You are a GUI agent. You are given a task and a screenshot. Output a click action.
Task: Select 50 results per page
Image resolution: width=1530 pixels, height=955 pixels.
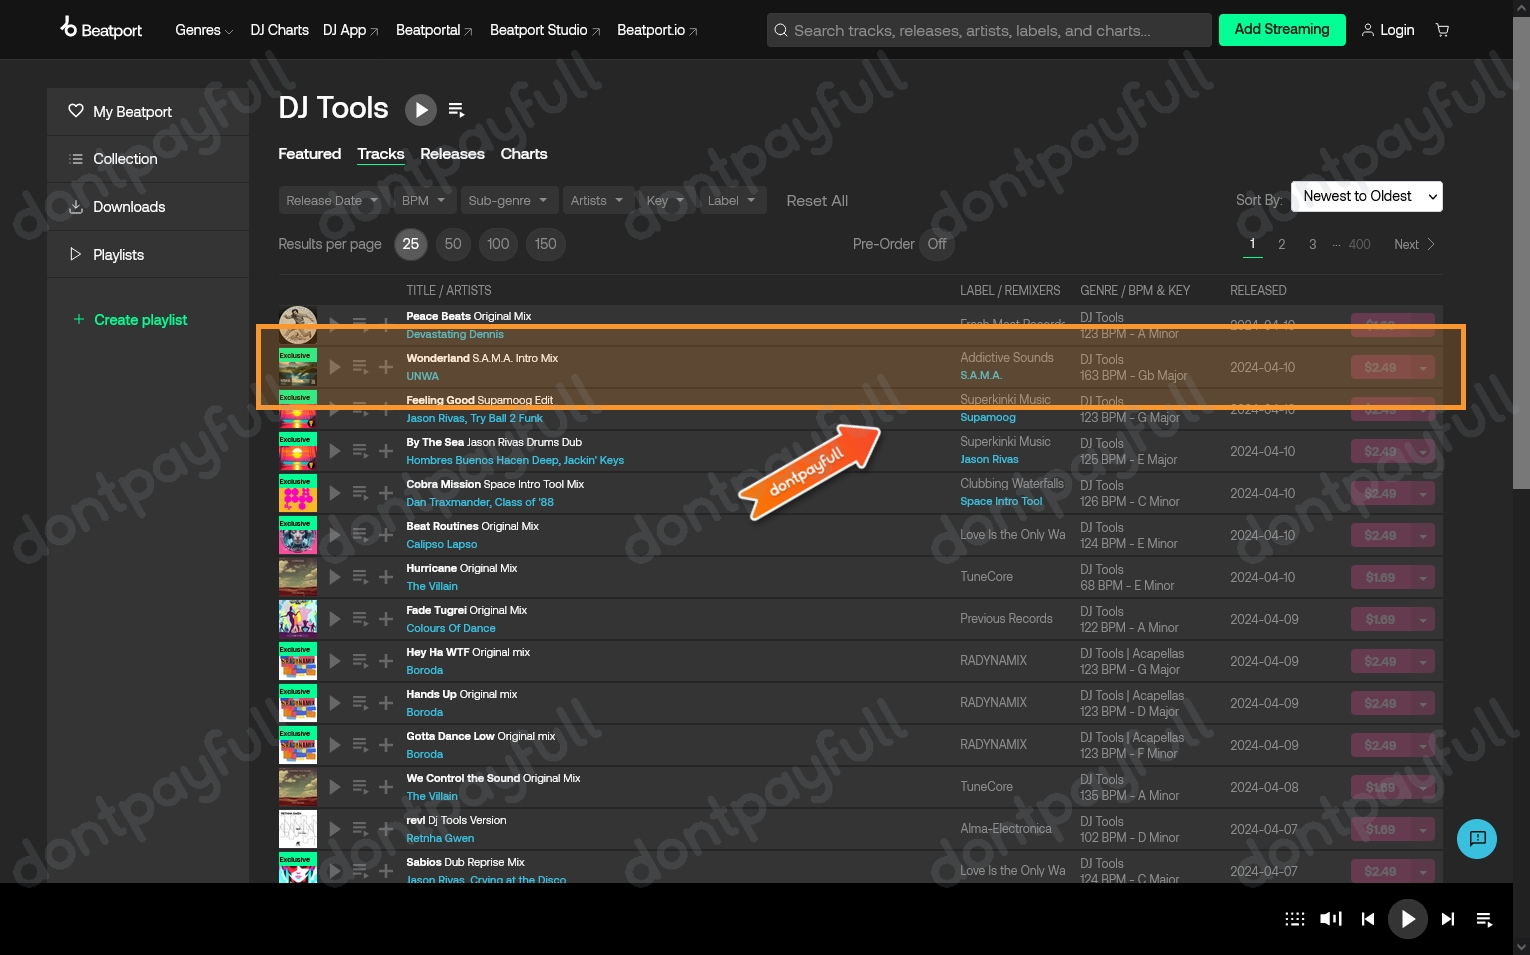click(x=453, y=244)
